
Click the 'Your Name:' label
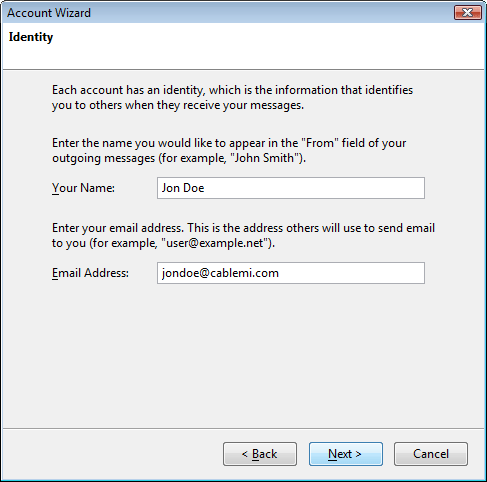pyautogui.click(x=83, y=188)
